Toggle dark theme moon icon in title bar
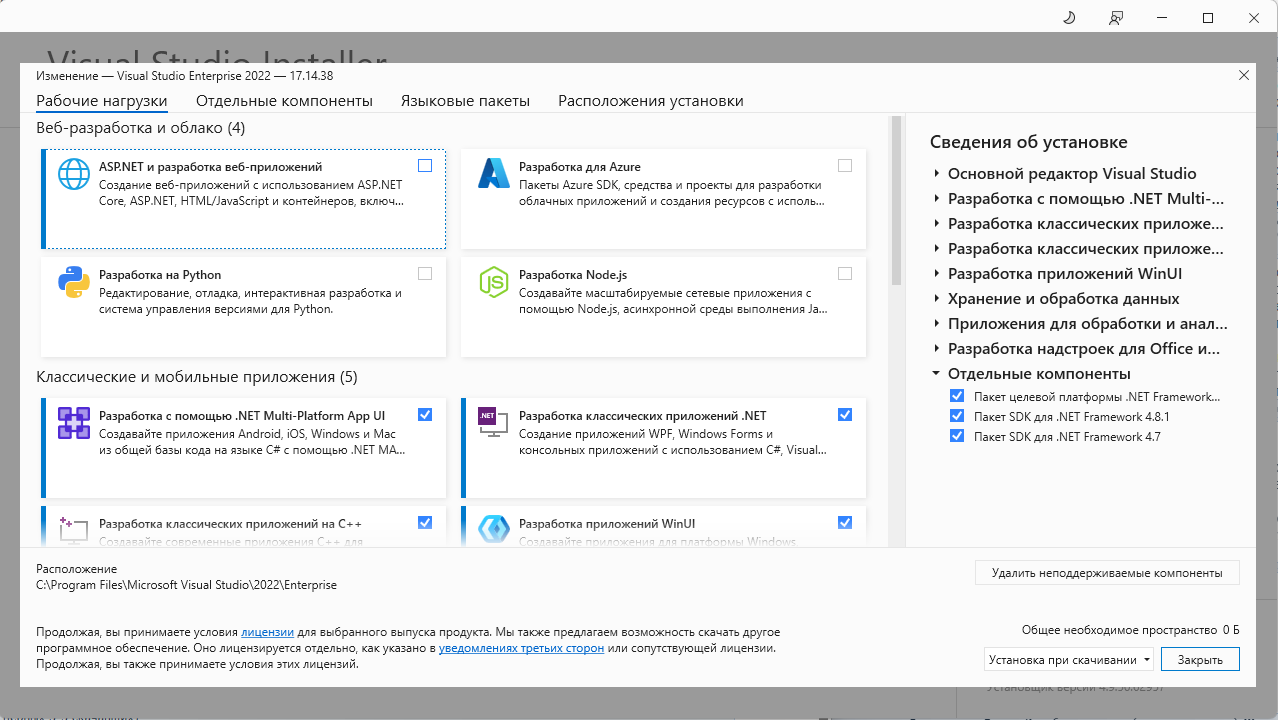Viewport: 1278px width, 720px height. point(1069,18)
